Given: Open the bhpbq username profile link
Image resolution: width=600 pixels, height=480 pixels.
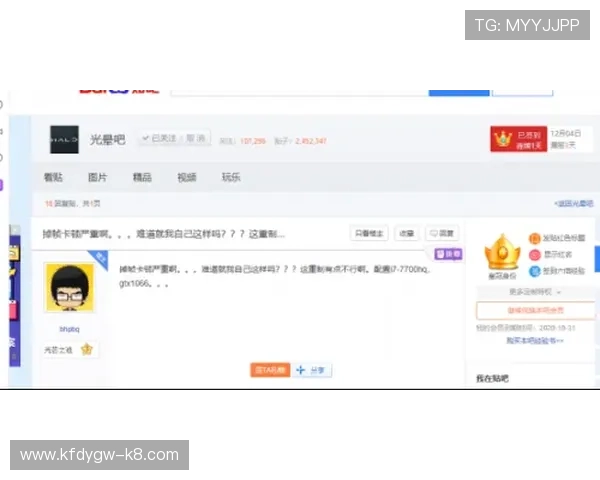Looking at the screenshot, I should (69, 329).
